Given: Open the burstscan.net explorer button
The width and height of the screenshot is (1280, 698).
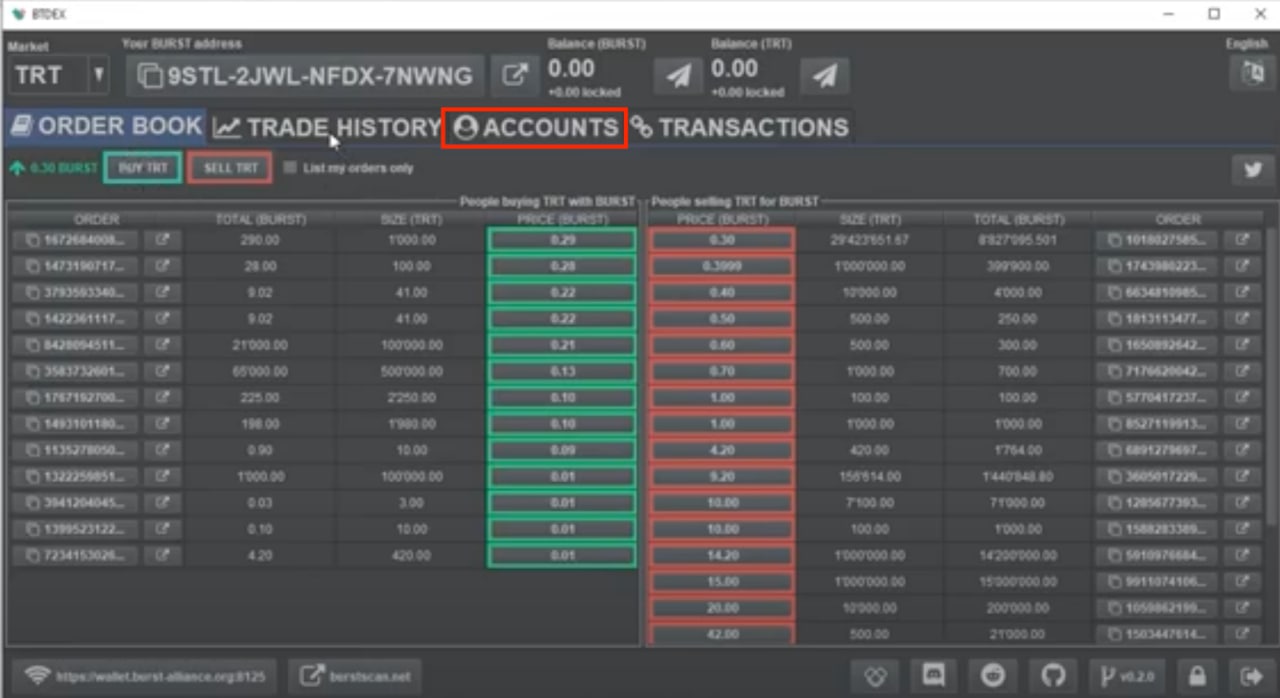Looking at the screenshot, I should [x=354, y=676].
